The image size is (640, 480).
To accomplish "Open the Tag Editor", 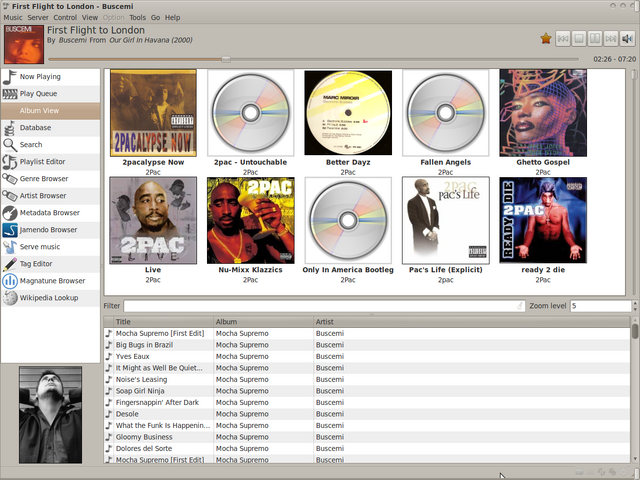I will click(x=50, y=264).
